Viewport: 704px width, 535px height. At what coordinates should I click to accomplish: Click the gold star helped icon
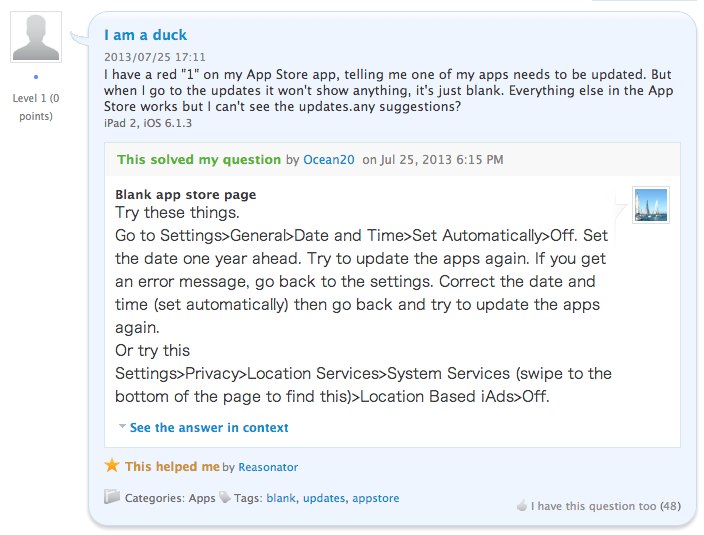coord(112,466)
